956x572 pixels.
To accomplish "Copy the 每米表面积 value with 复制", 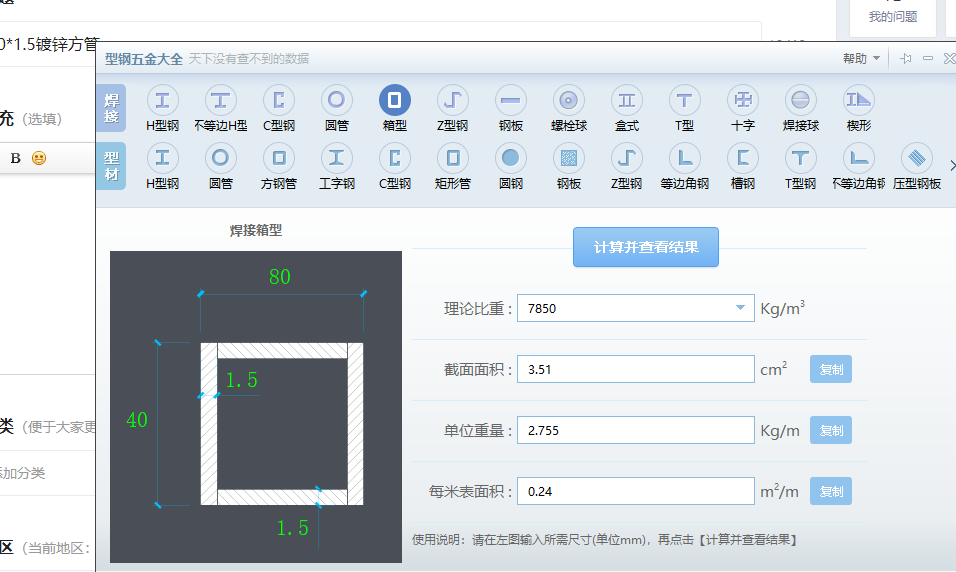I will click(x=830, y=491).
